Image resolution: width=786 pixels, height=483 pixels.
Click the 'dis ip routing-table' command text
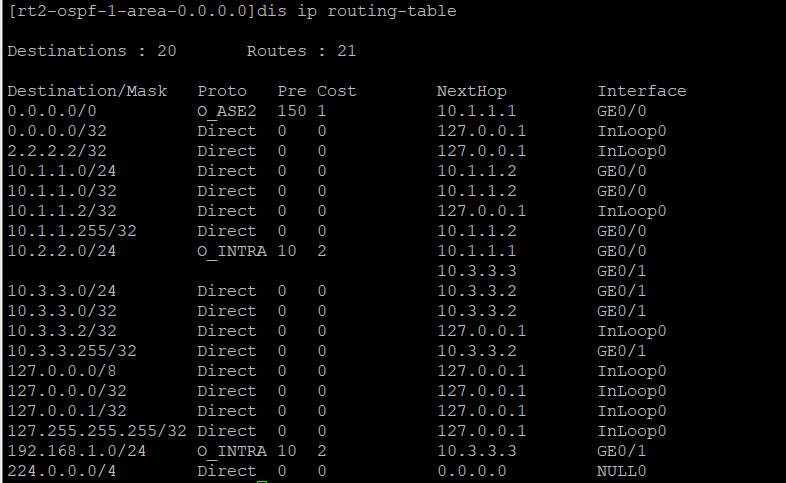click(x=356, y=11)
